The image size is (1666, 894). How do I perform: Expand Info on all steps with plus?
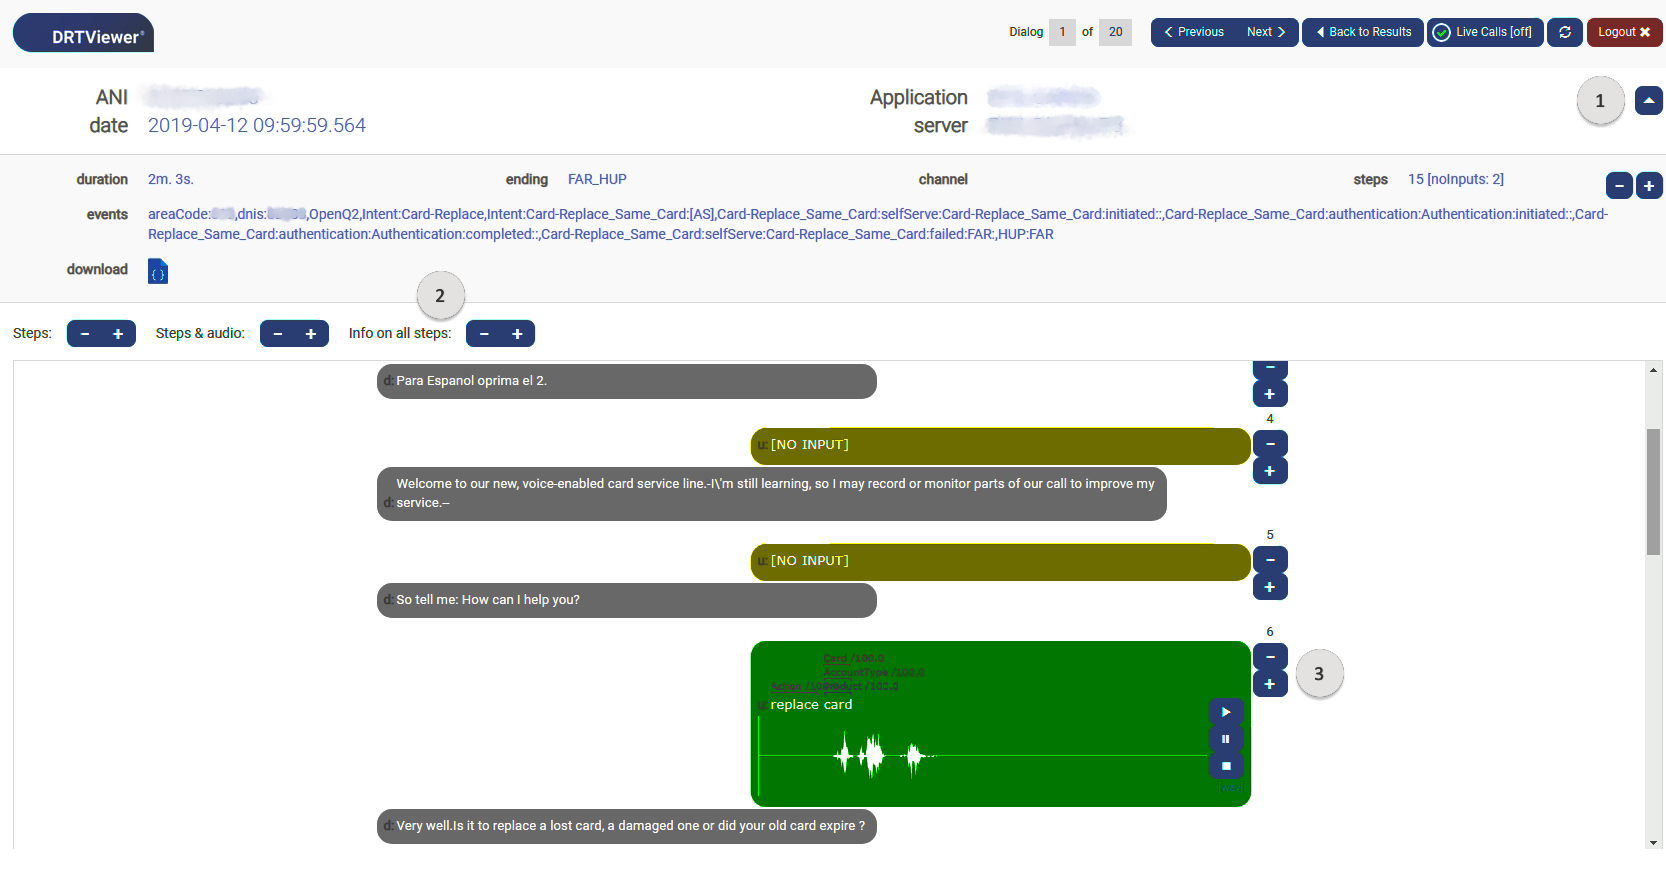tap(517, 334)
